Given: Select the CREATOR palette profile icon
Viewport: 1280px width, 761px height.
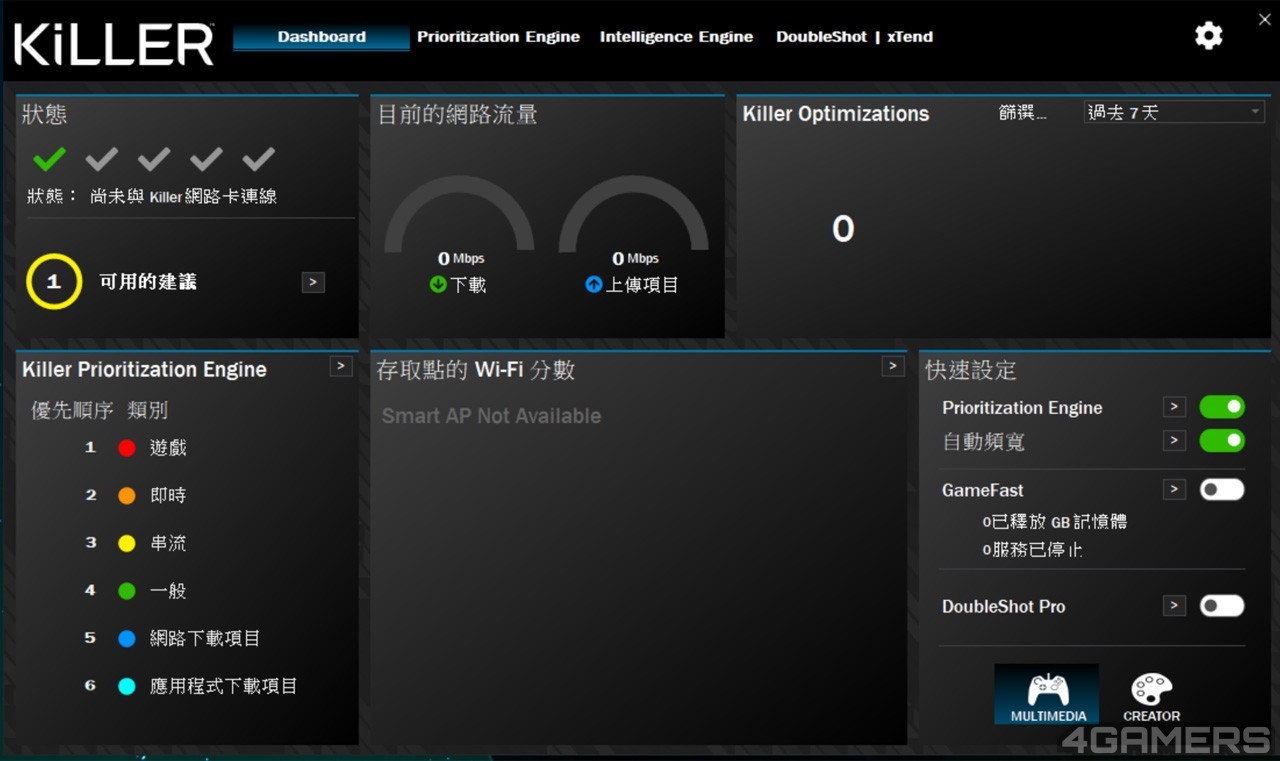Looking at the screenshot, I should (1151, 694).
